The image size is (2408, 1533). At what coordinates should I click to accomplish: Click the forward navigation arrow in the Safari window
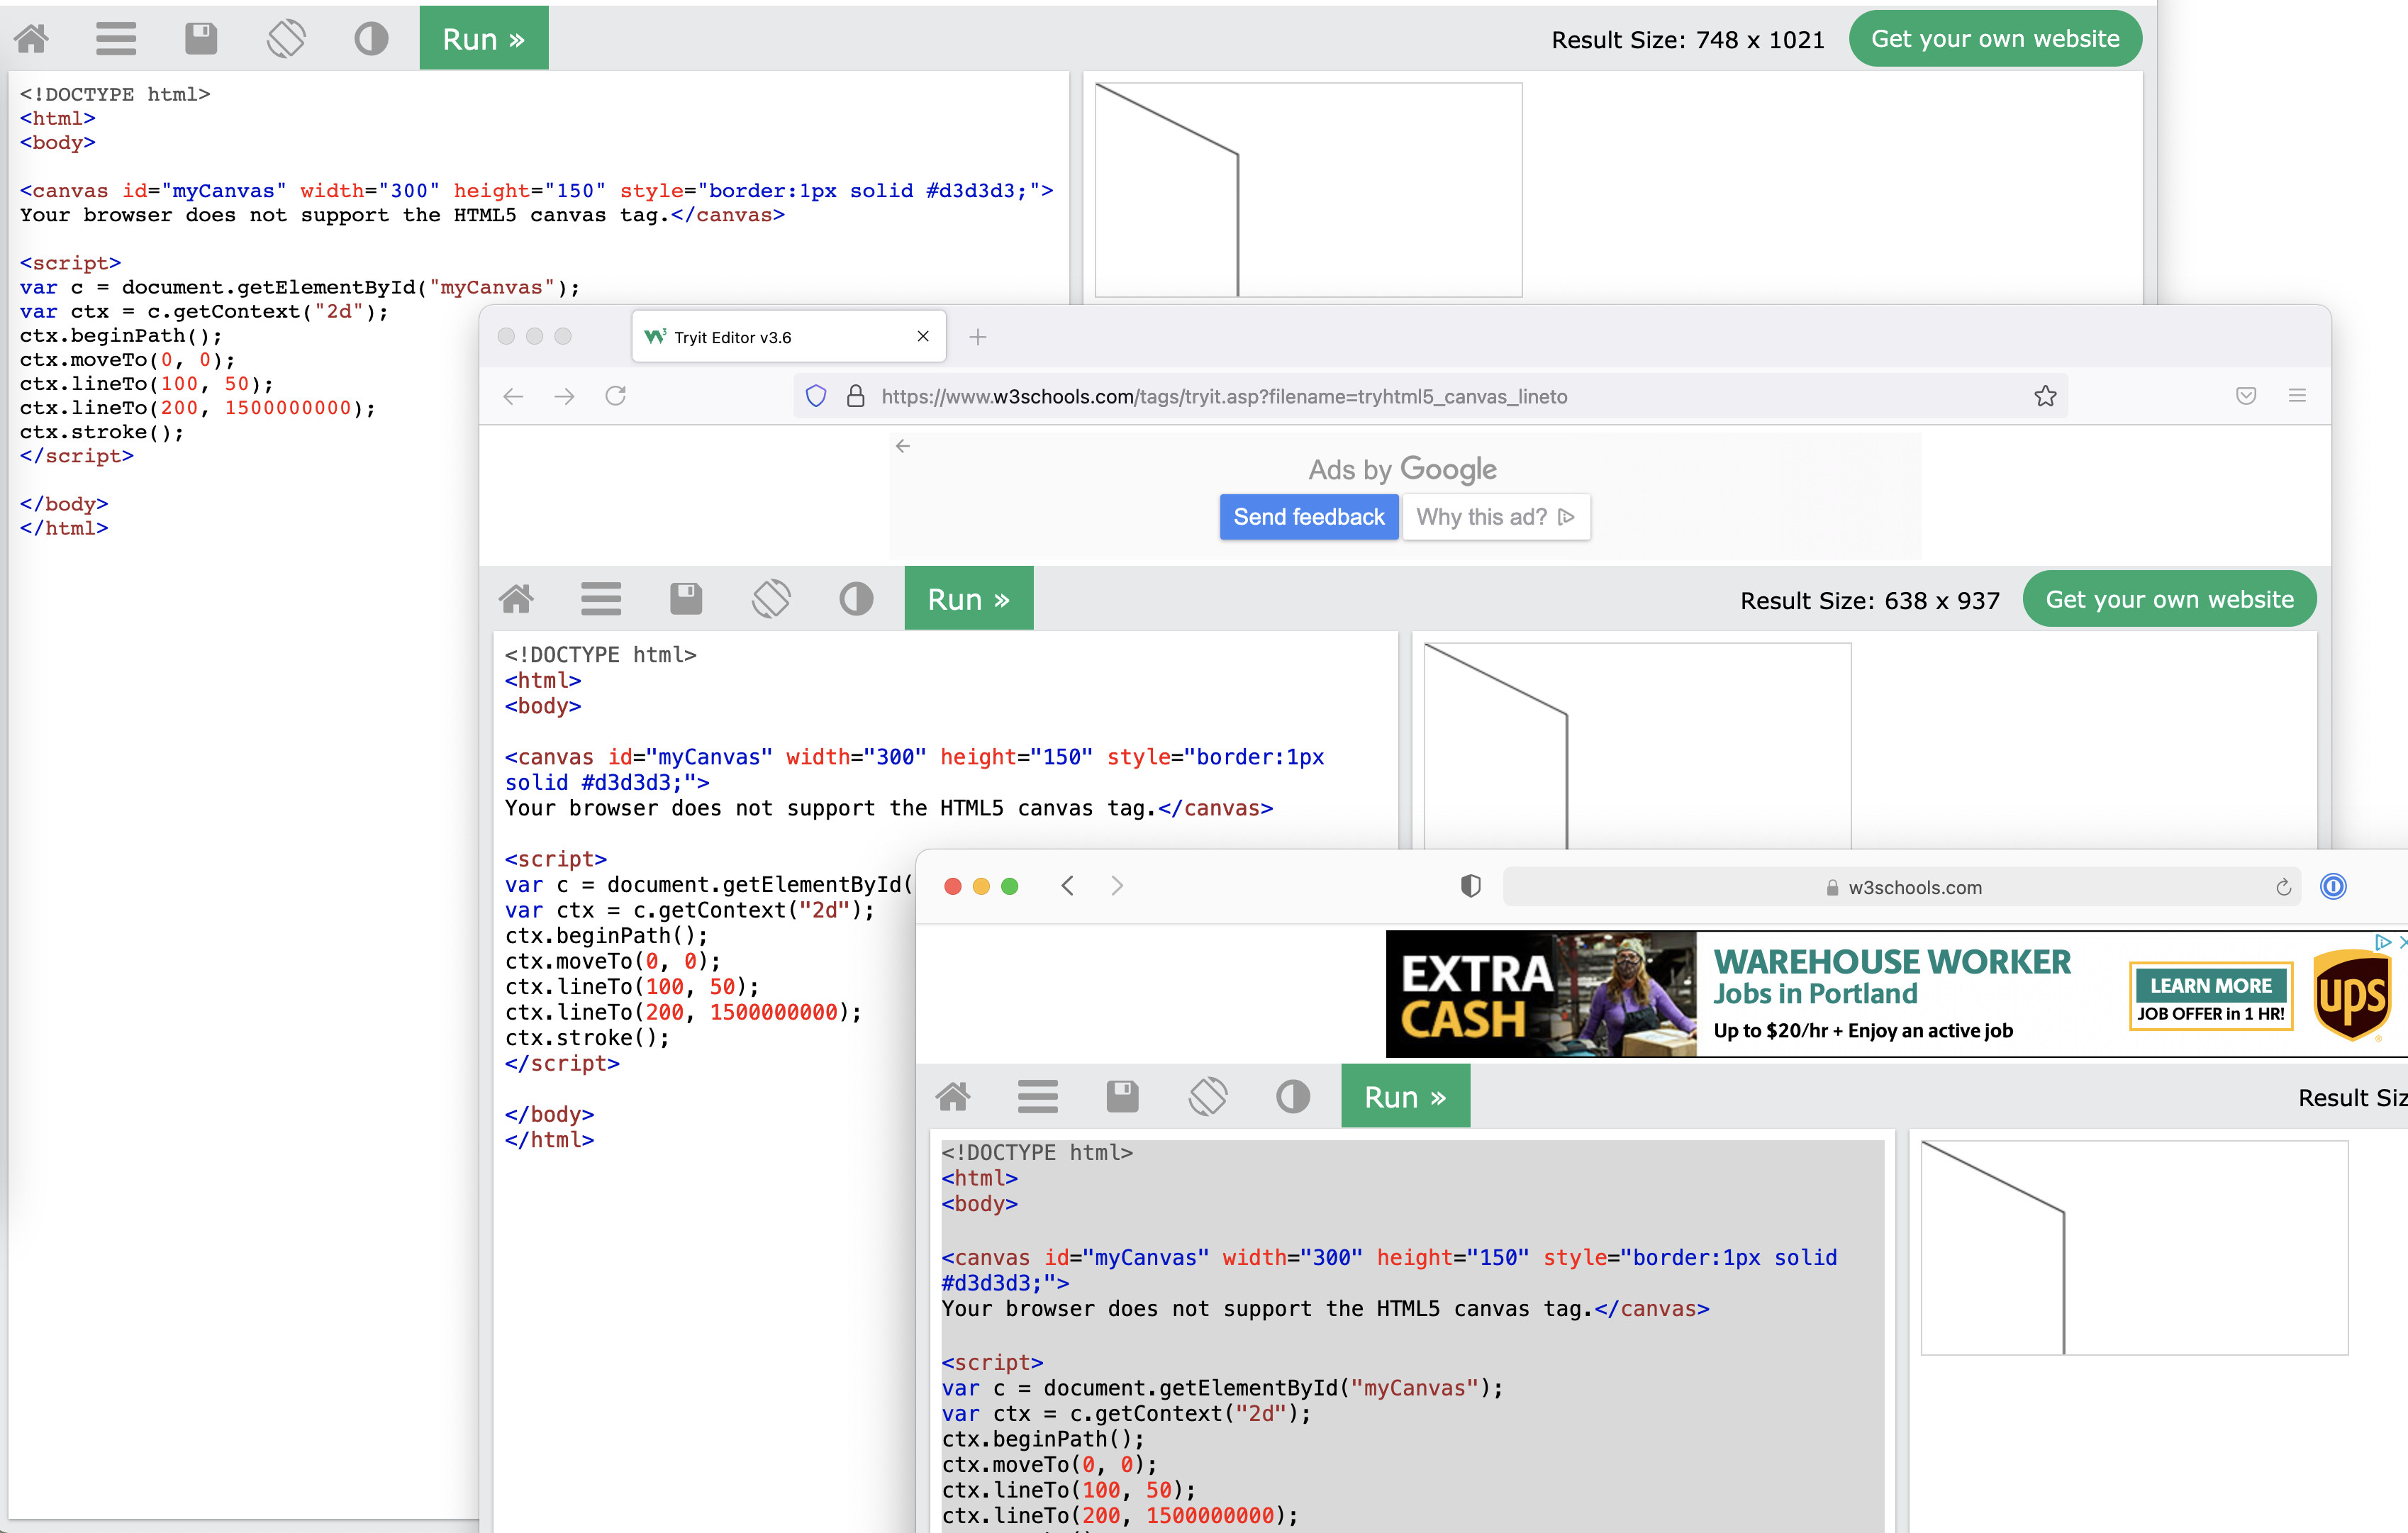(x=1117, y=886)
